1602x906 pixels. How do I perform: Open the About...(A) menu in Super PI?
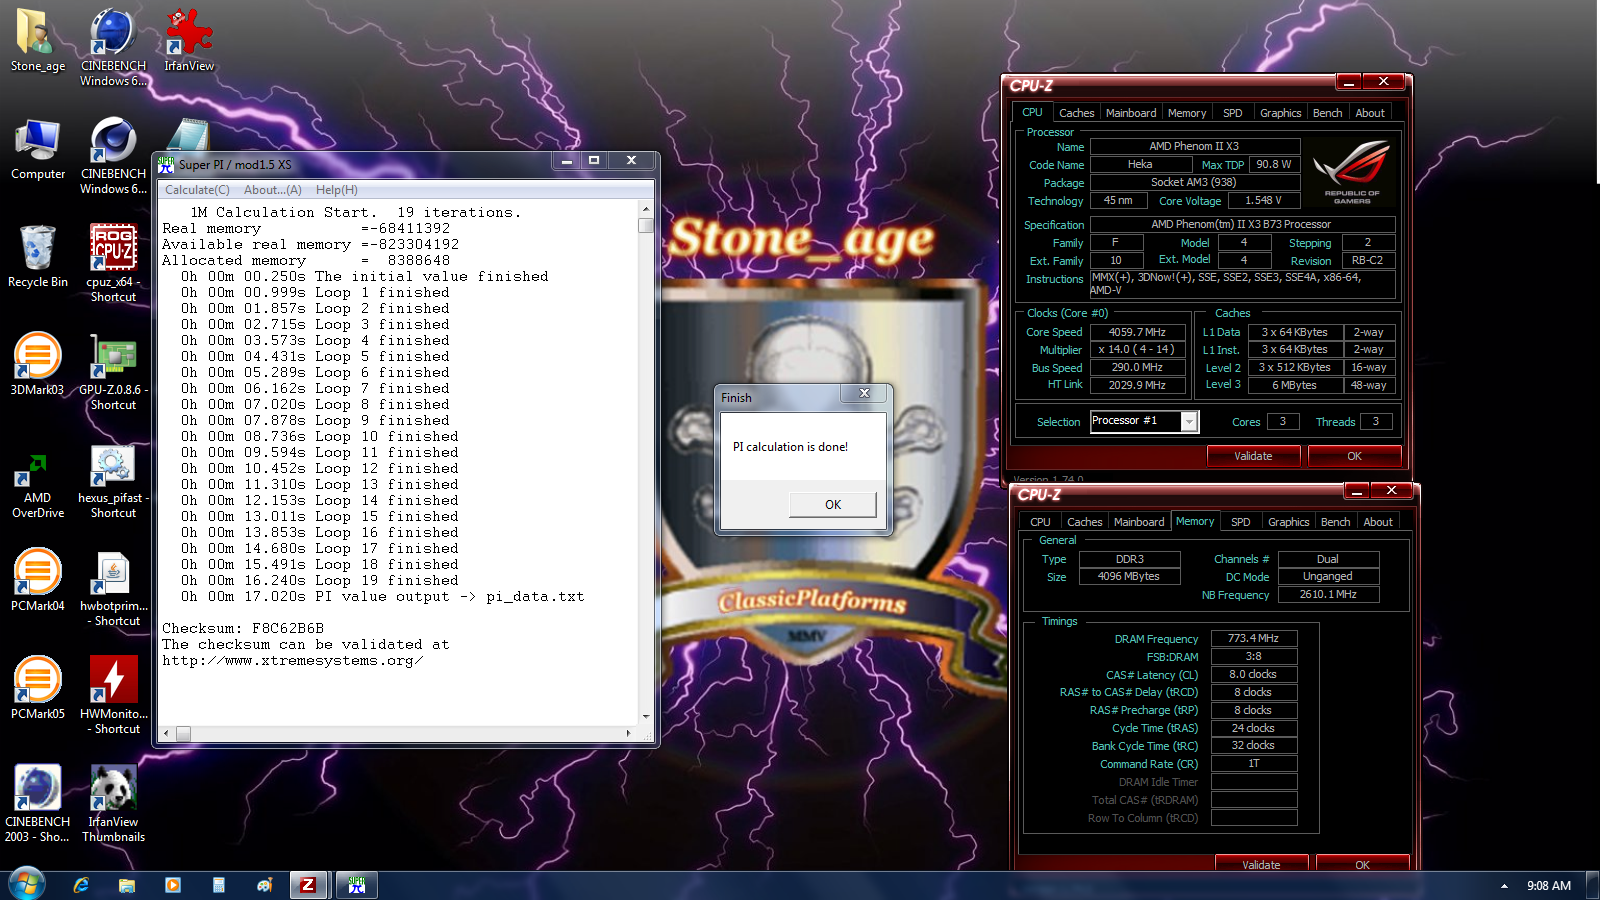272,190
